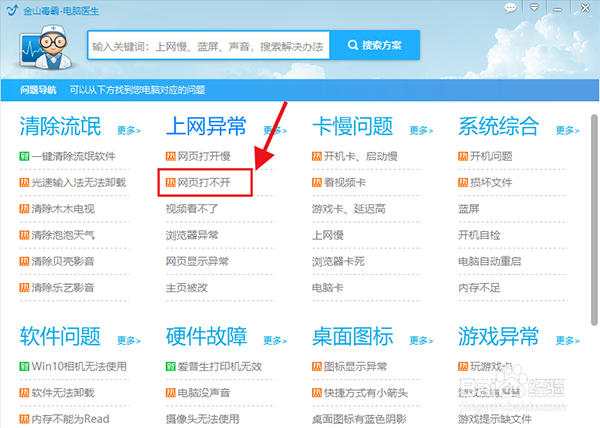Click hot icon beside 开机问题
Screen dimensions: 600x428
(x=463, y=156)
